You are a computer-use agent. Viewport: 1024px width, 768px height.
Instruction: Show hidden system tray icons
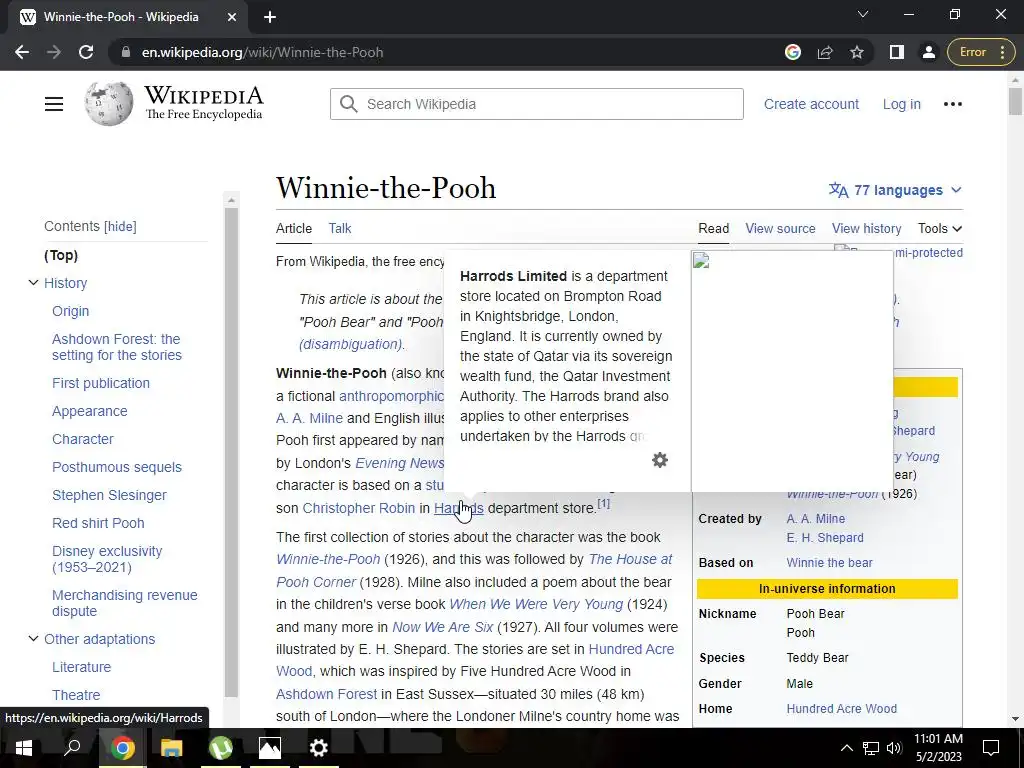[x=846, y=748]
